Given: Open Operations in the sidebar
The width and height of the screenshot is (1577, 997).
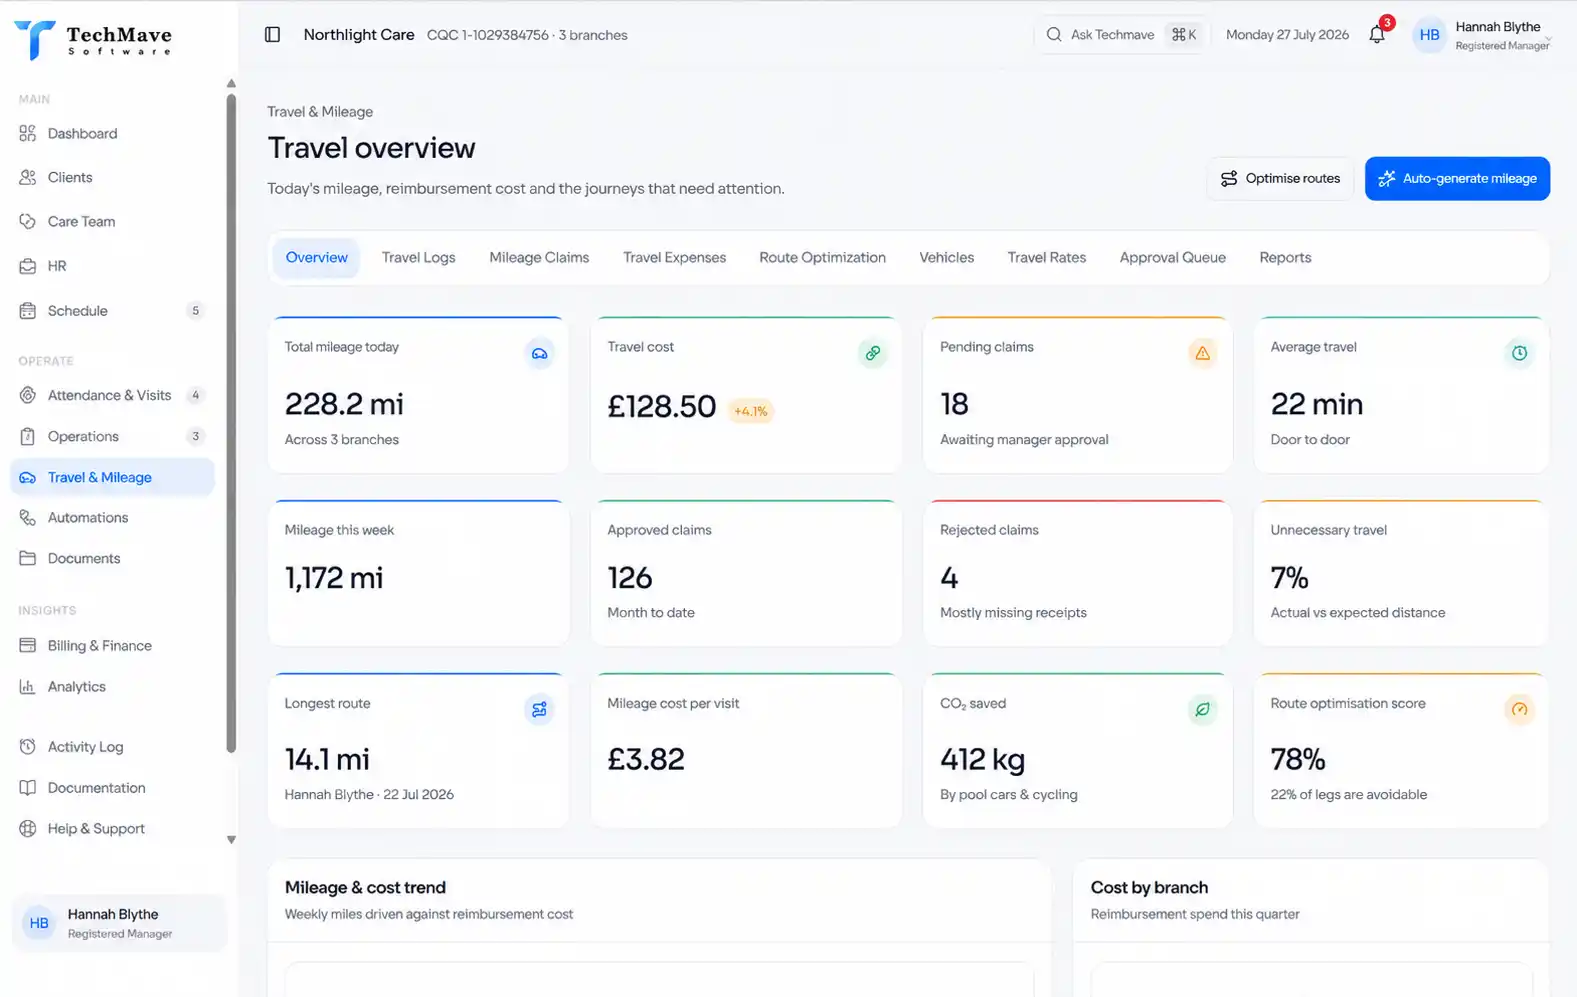Looking at the screenshot, I should pos(112,436).
